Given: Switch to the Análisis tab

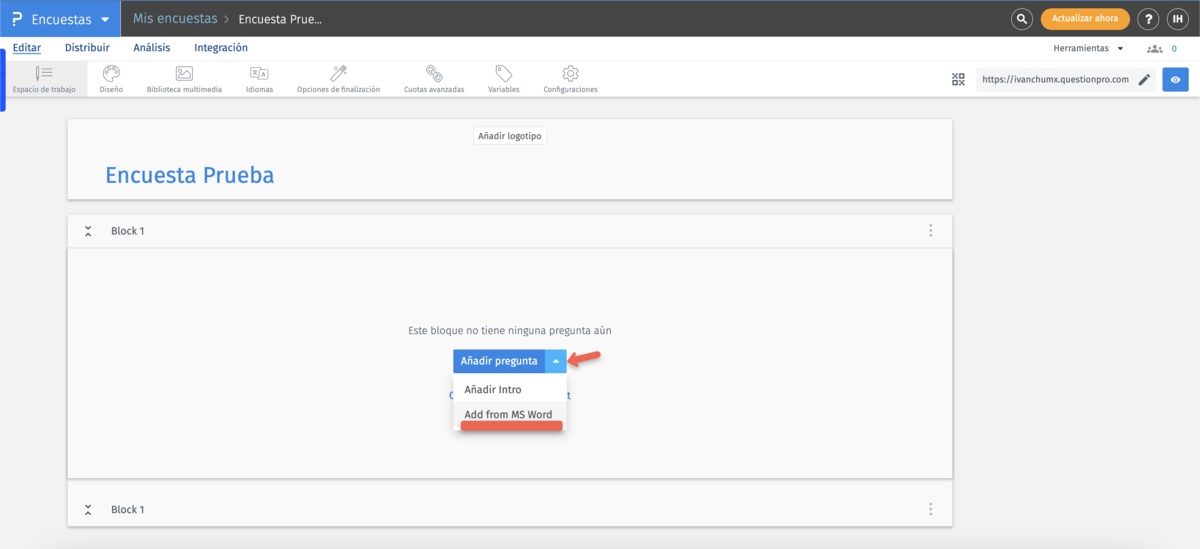Looking at the screenshot, I should pos(152,48).
